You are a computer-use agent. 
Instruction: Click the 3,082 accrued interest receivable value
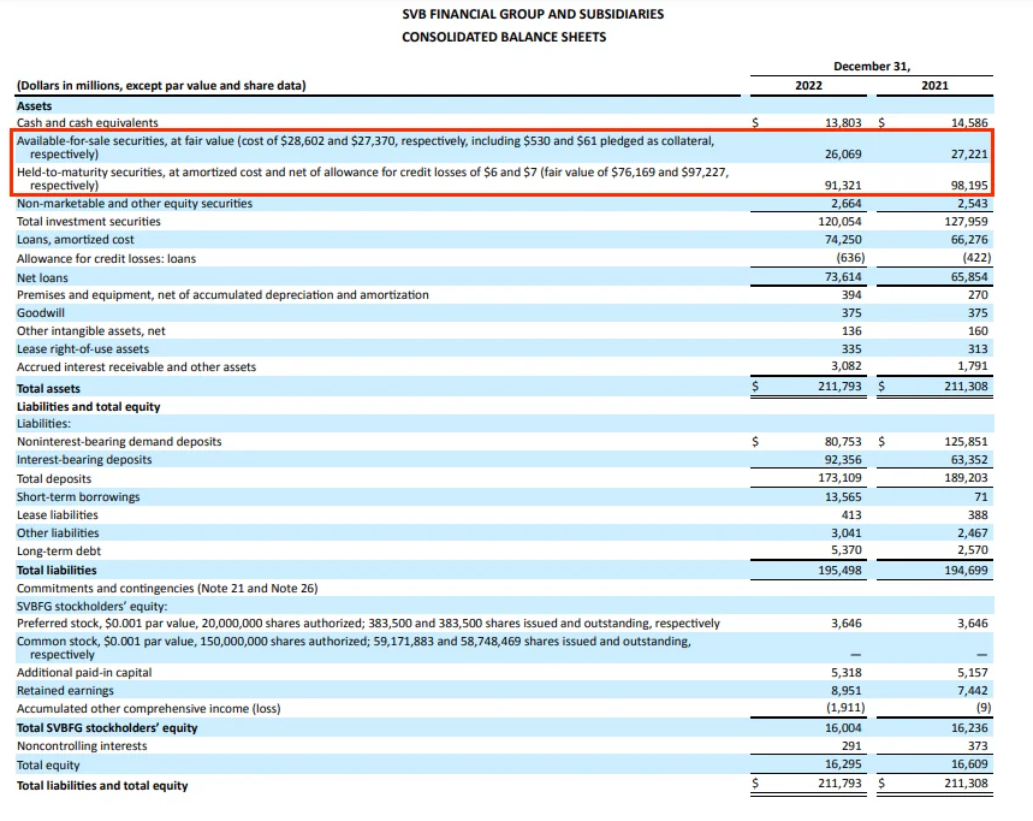[846, 366]
